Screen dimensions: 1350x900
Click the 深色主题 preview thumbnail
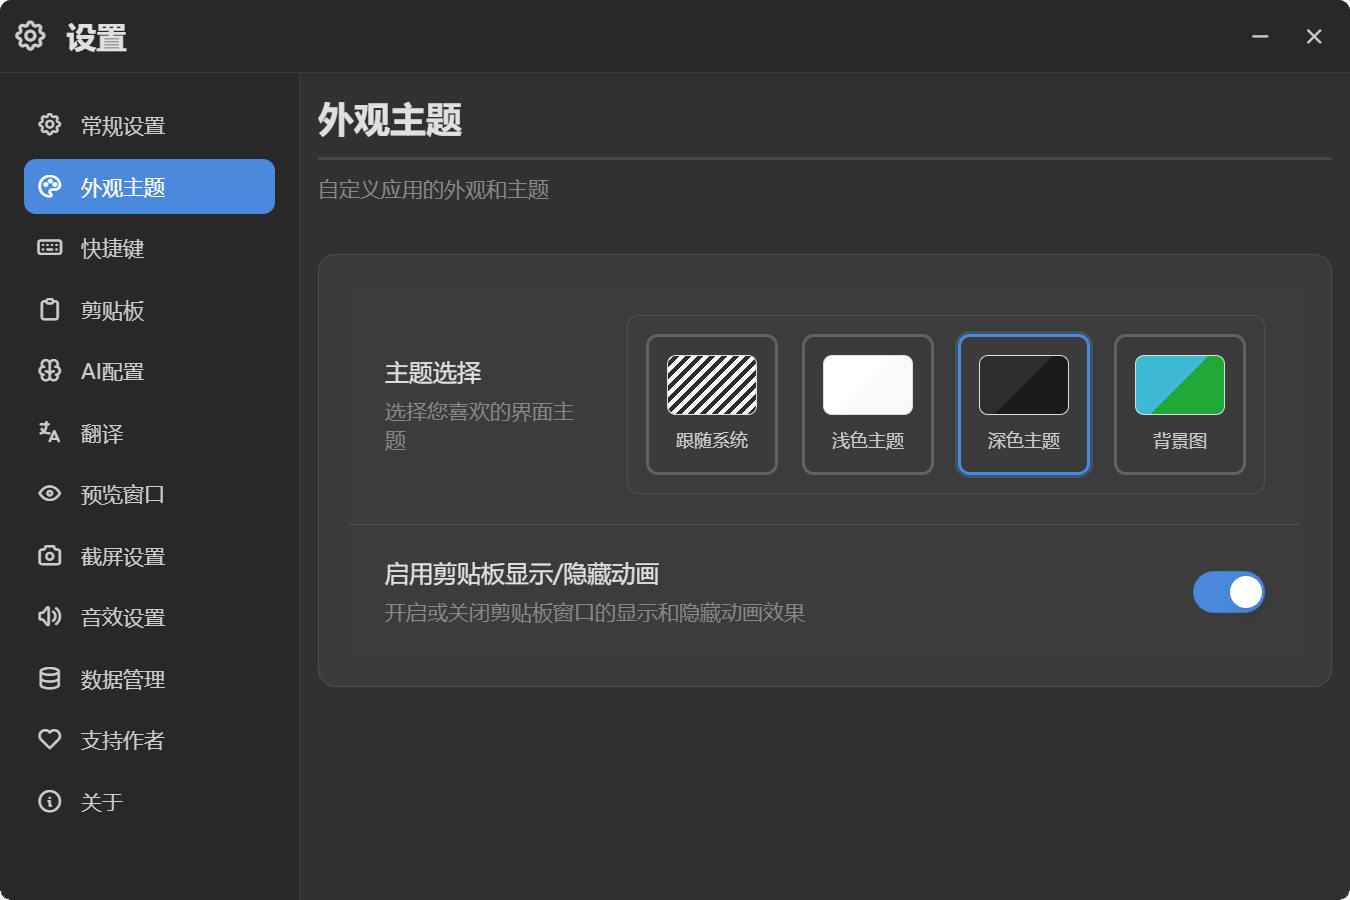click(1023, 384)
